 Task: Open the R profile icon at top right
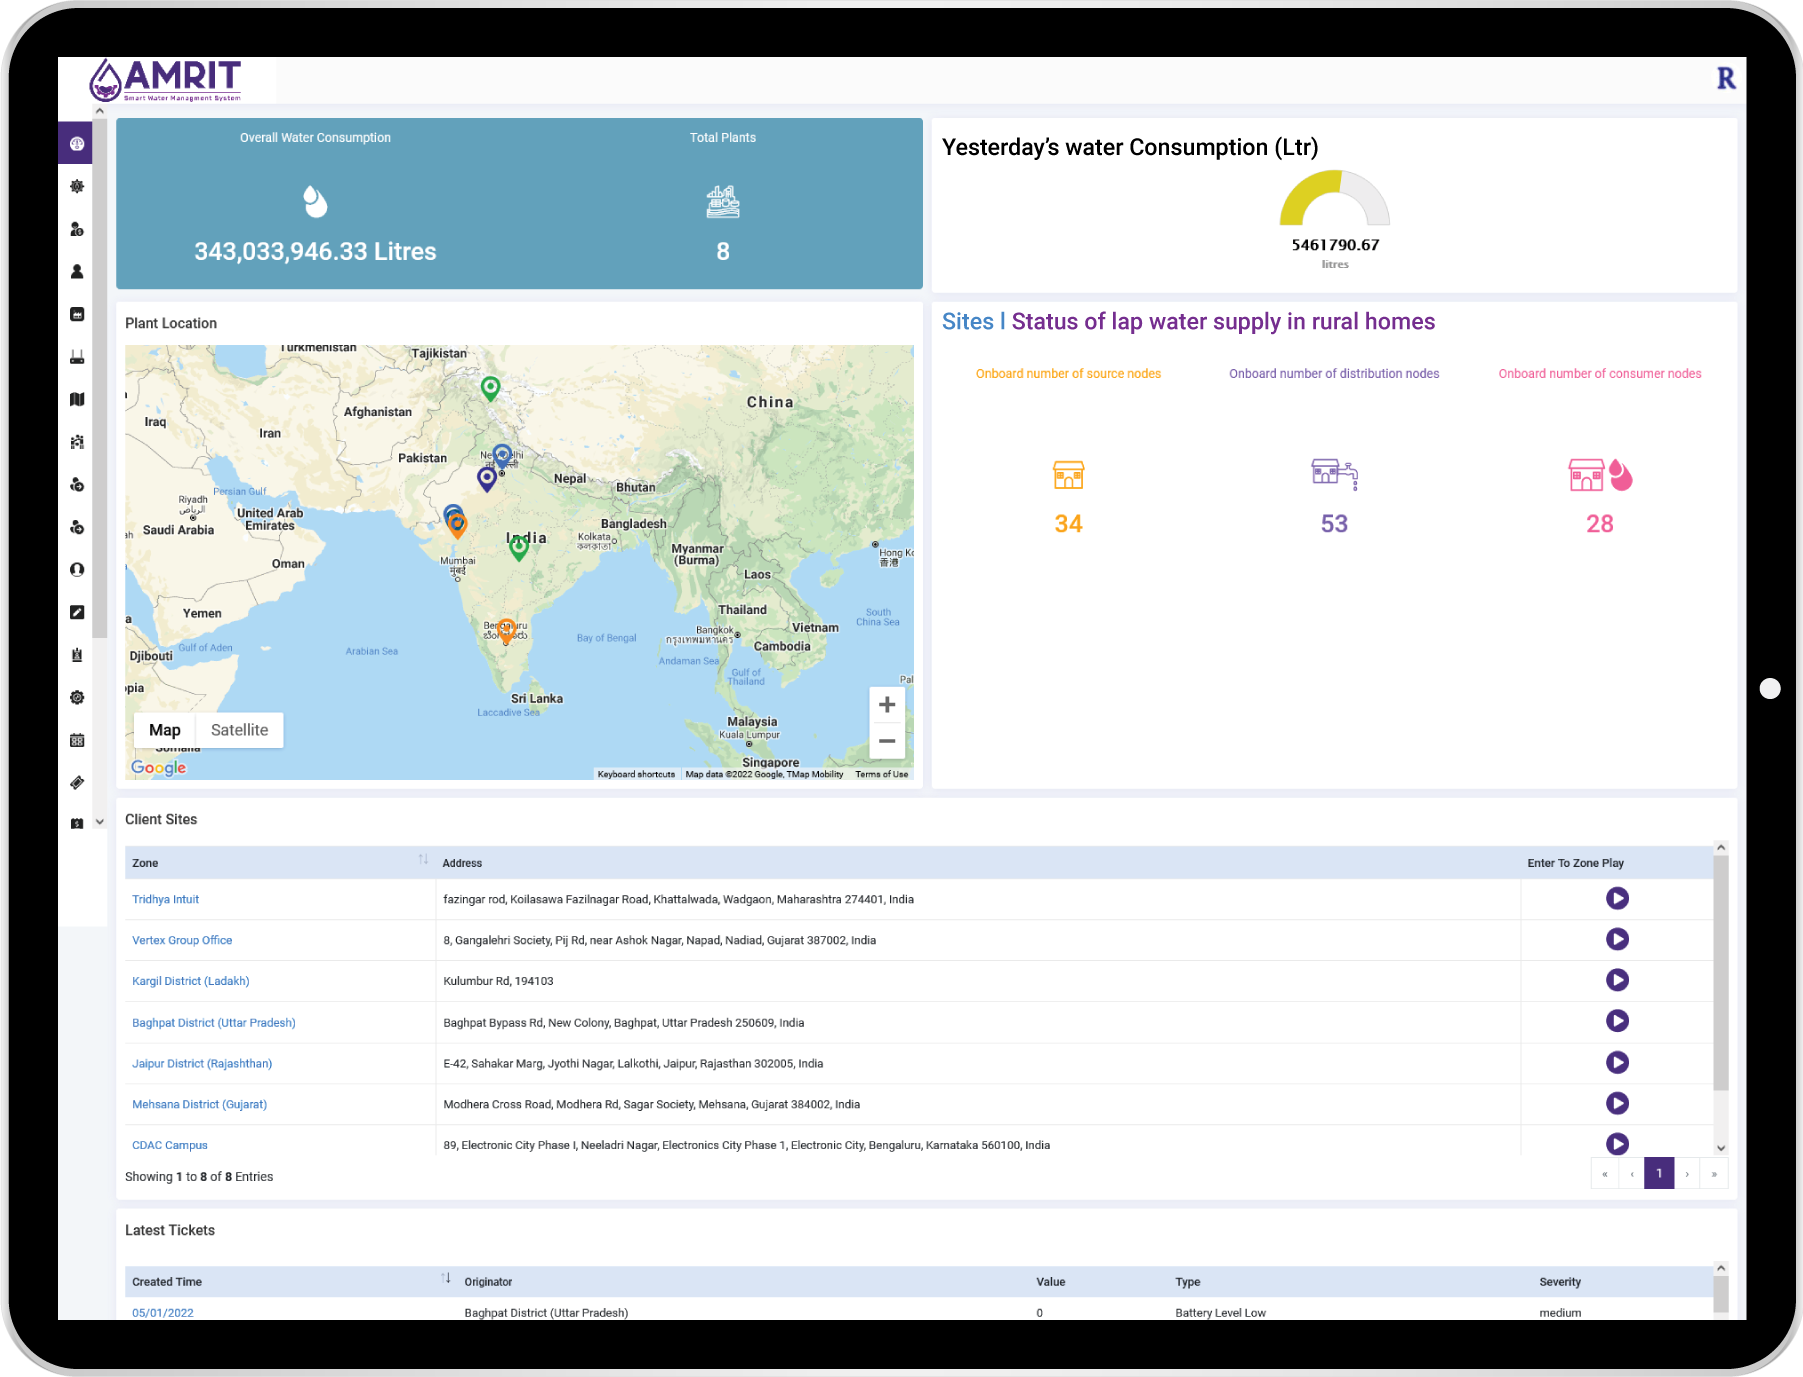click(x=1725, y=77)
